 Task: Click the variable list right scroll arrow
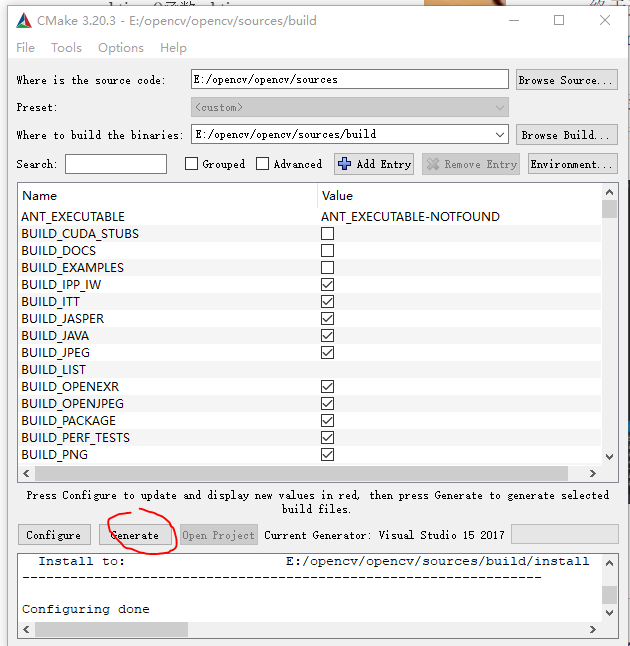click(593, 473)
